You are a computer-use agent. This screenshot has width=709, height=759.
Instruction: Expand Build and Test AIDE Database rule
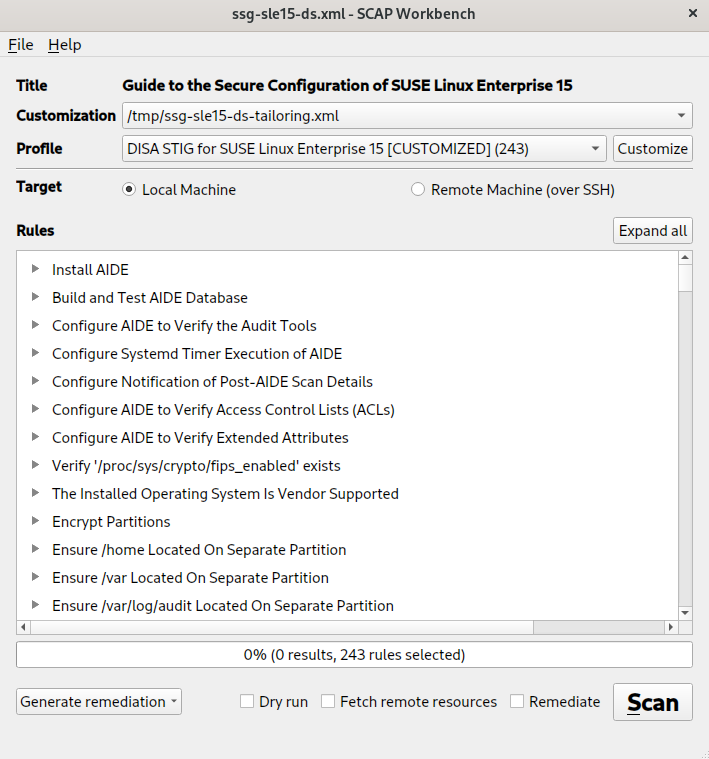coord(36,297)
